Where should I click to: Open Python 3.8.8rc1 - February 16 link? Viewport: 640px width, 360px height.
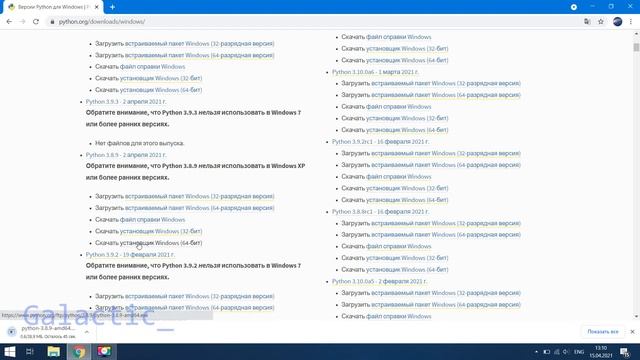tap(380, 212)
